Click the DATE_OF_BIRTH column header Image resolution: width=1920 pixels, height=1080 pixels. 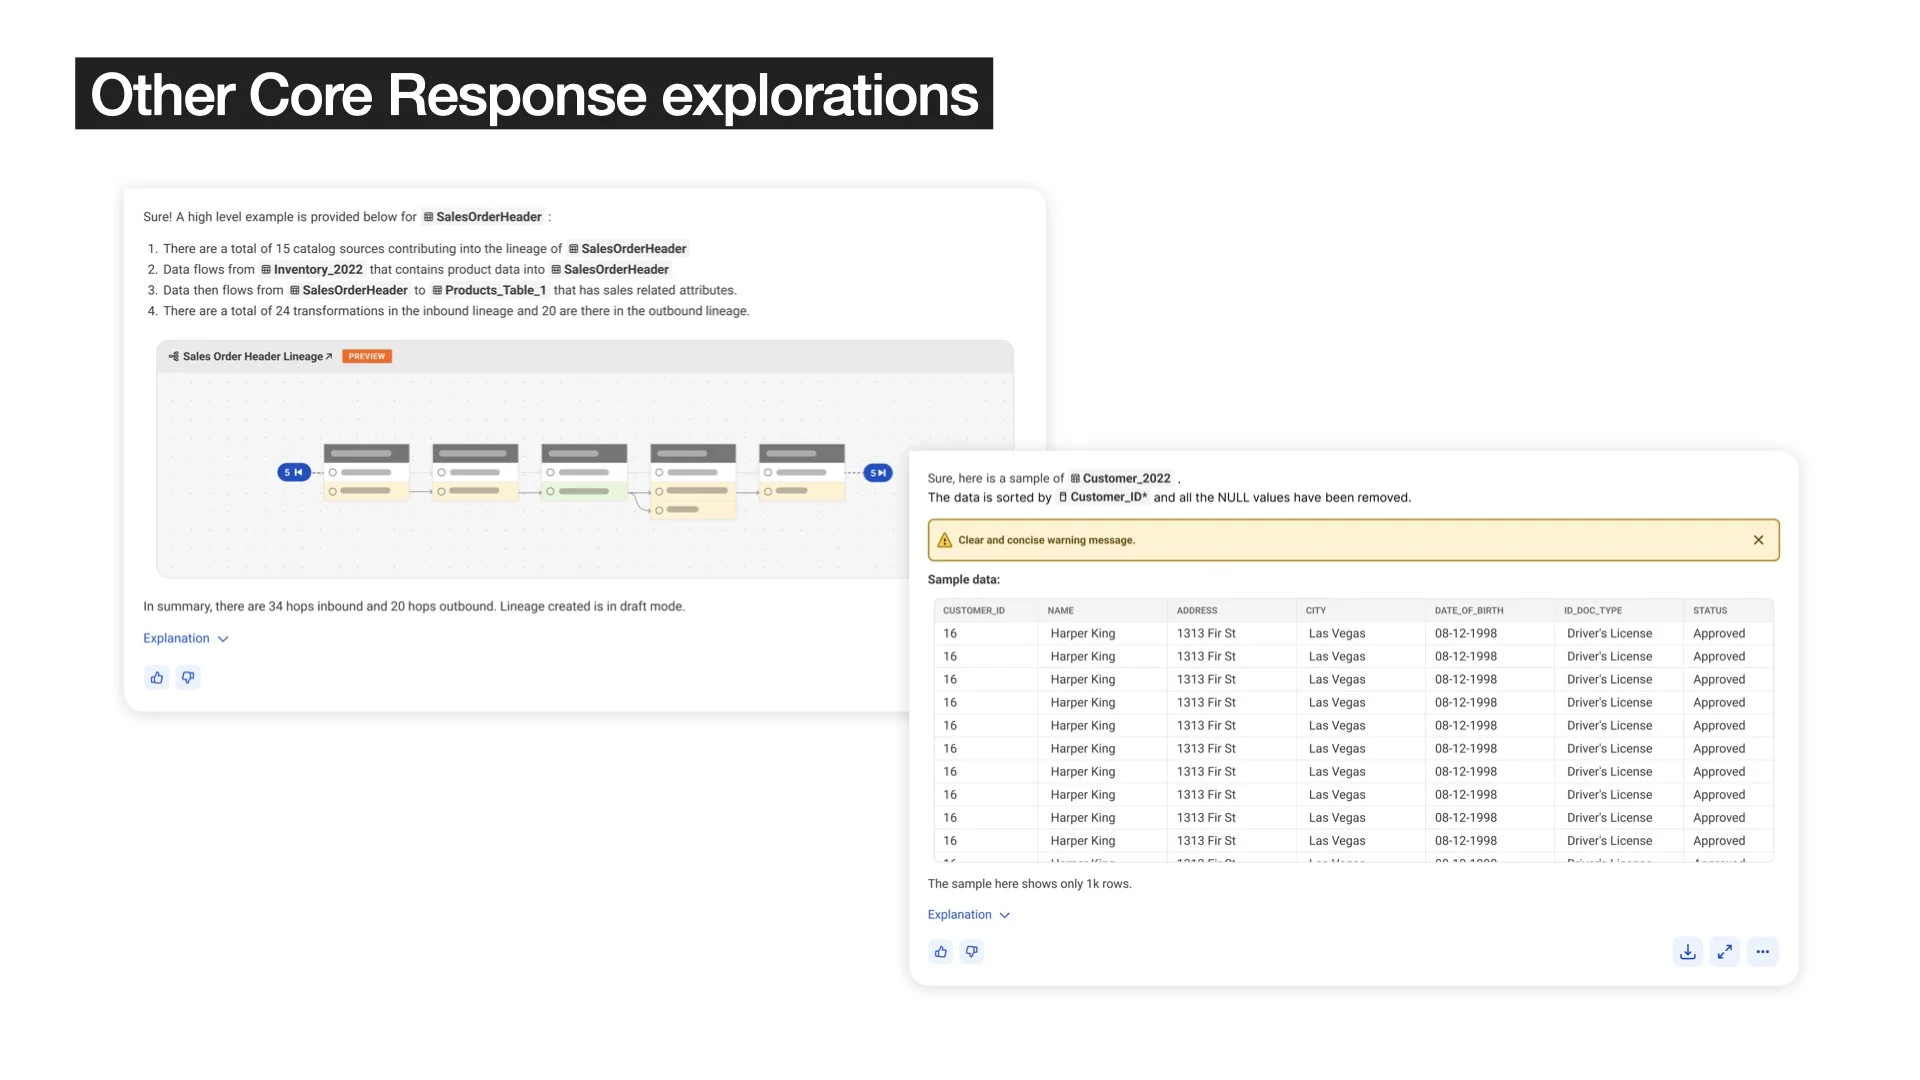click(1468, 610)
